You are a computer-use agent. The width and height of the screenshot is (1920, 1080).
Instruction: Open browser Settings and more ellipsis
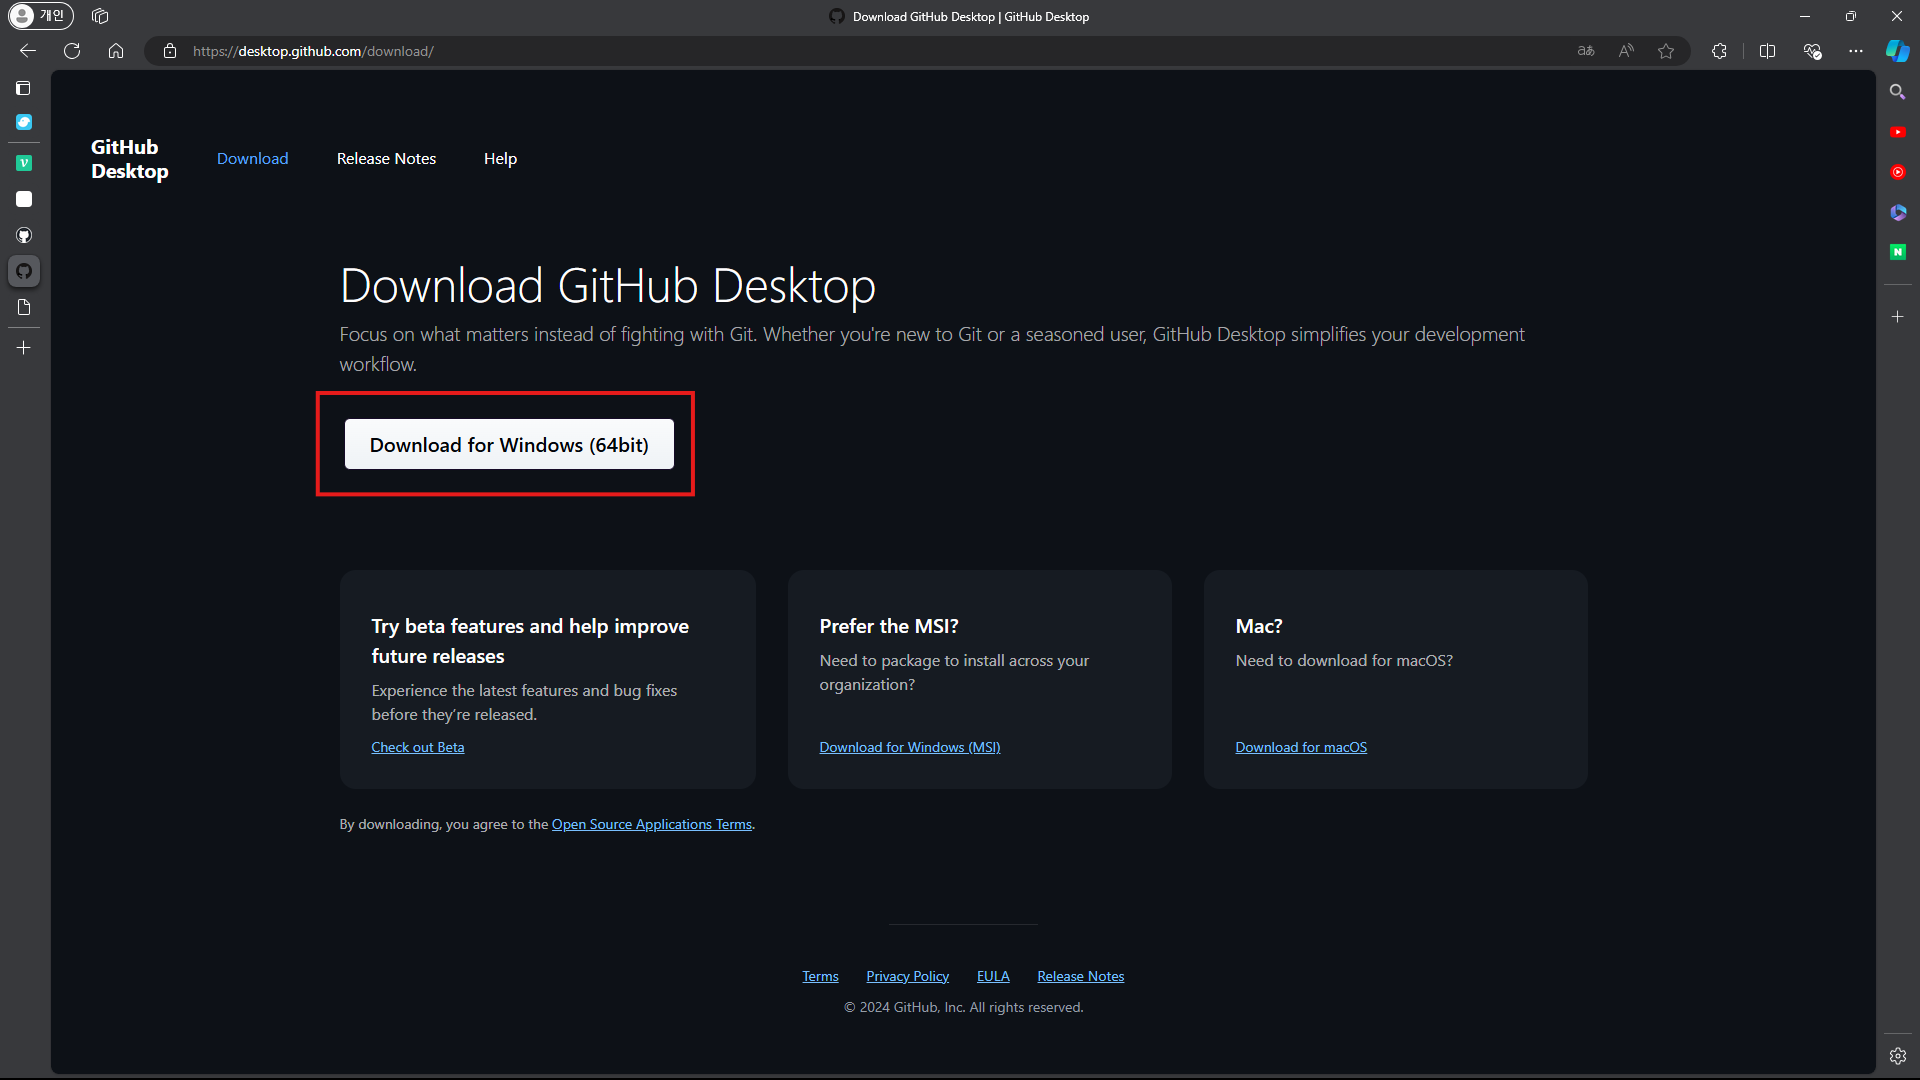(1856, 51)
